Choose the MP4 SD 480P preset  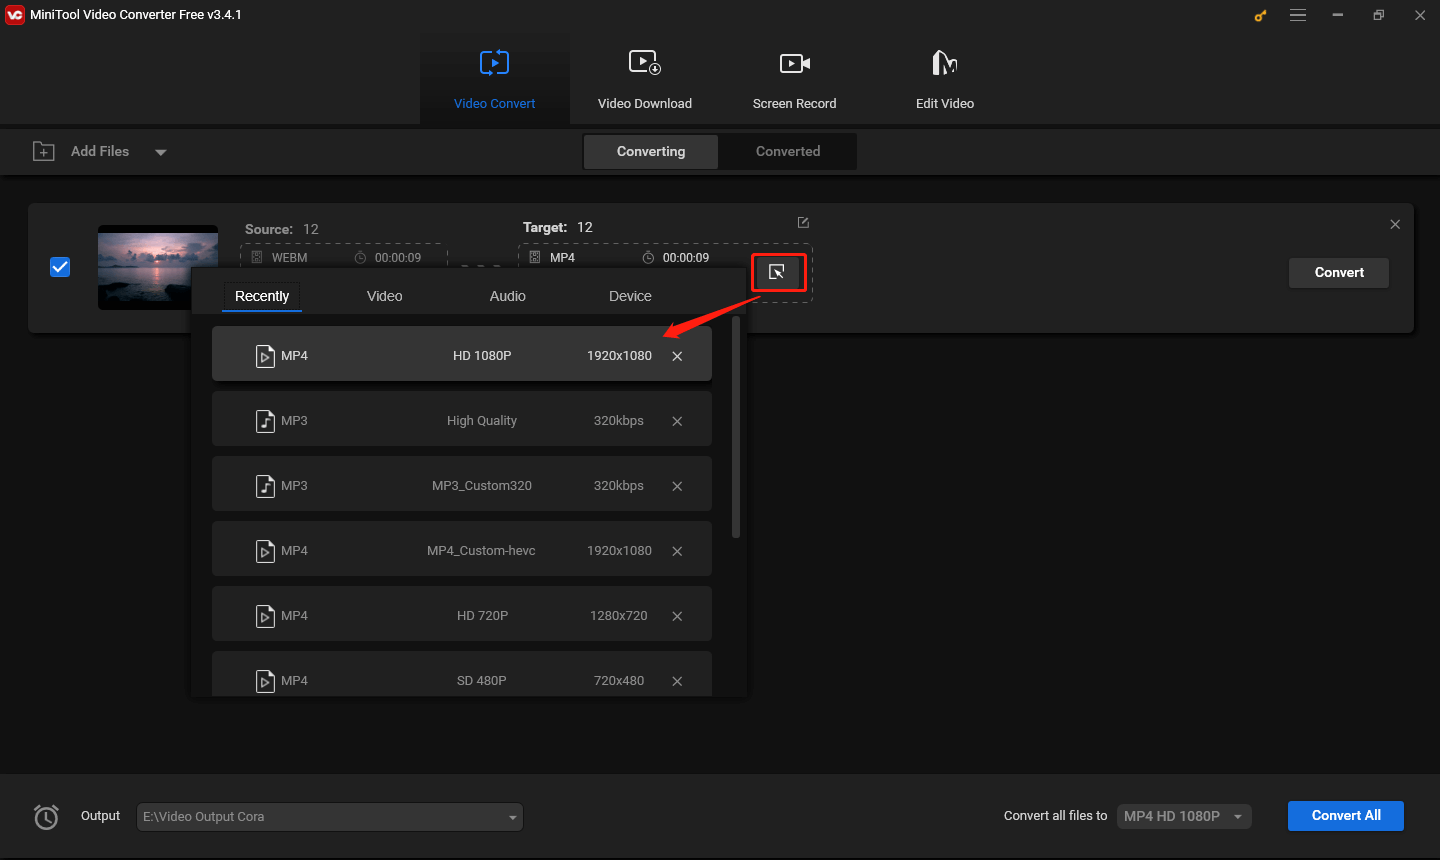462,674
